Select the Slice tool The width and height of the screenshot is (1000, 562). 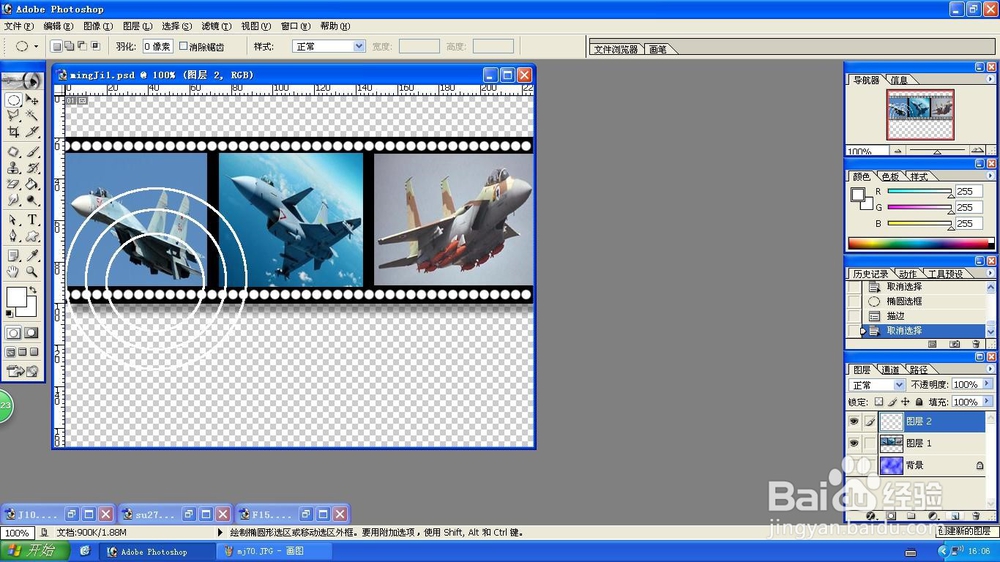pos(32,132)
